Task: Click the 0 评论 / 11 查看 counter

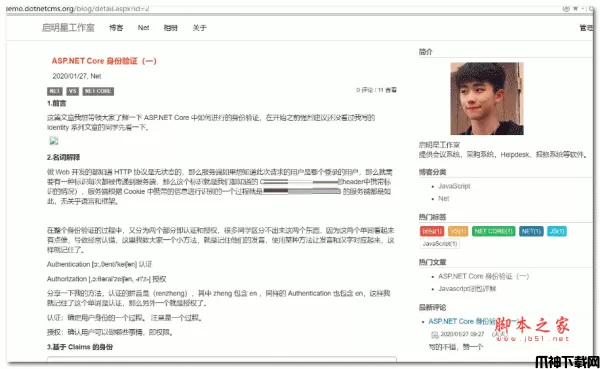Action: 376,90
